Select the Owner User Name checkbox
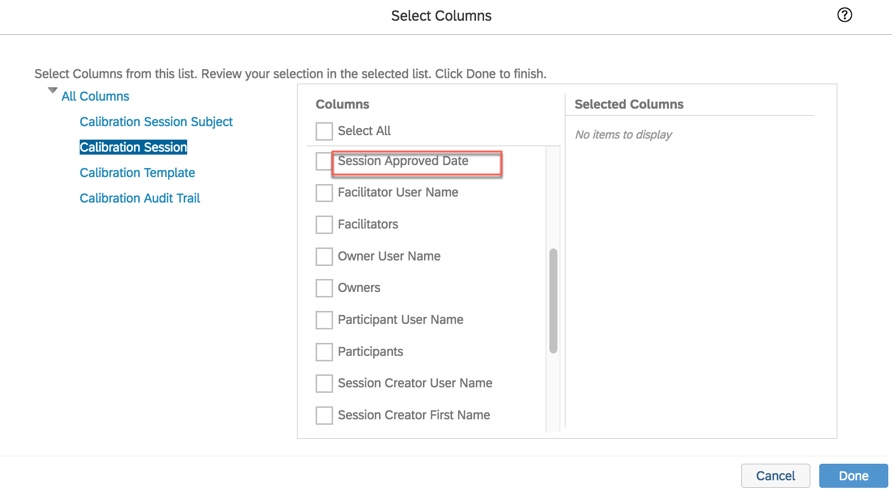This screenshot has height=490, width=892. [324, 257]
